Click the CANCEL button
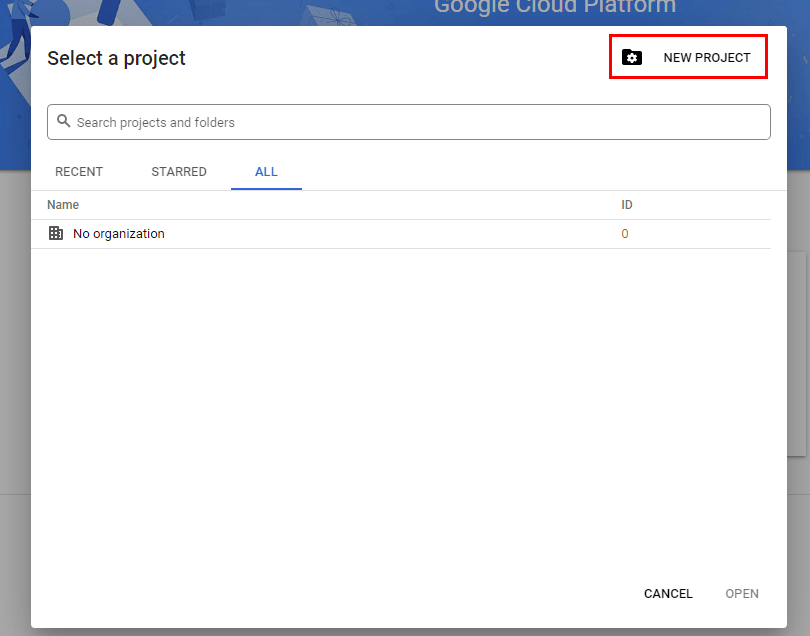 668,594
